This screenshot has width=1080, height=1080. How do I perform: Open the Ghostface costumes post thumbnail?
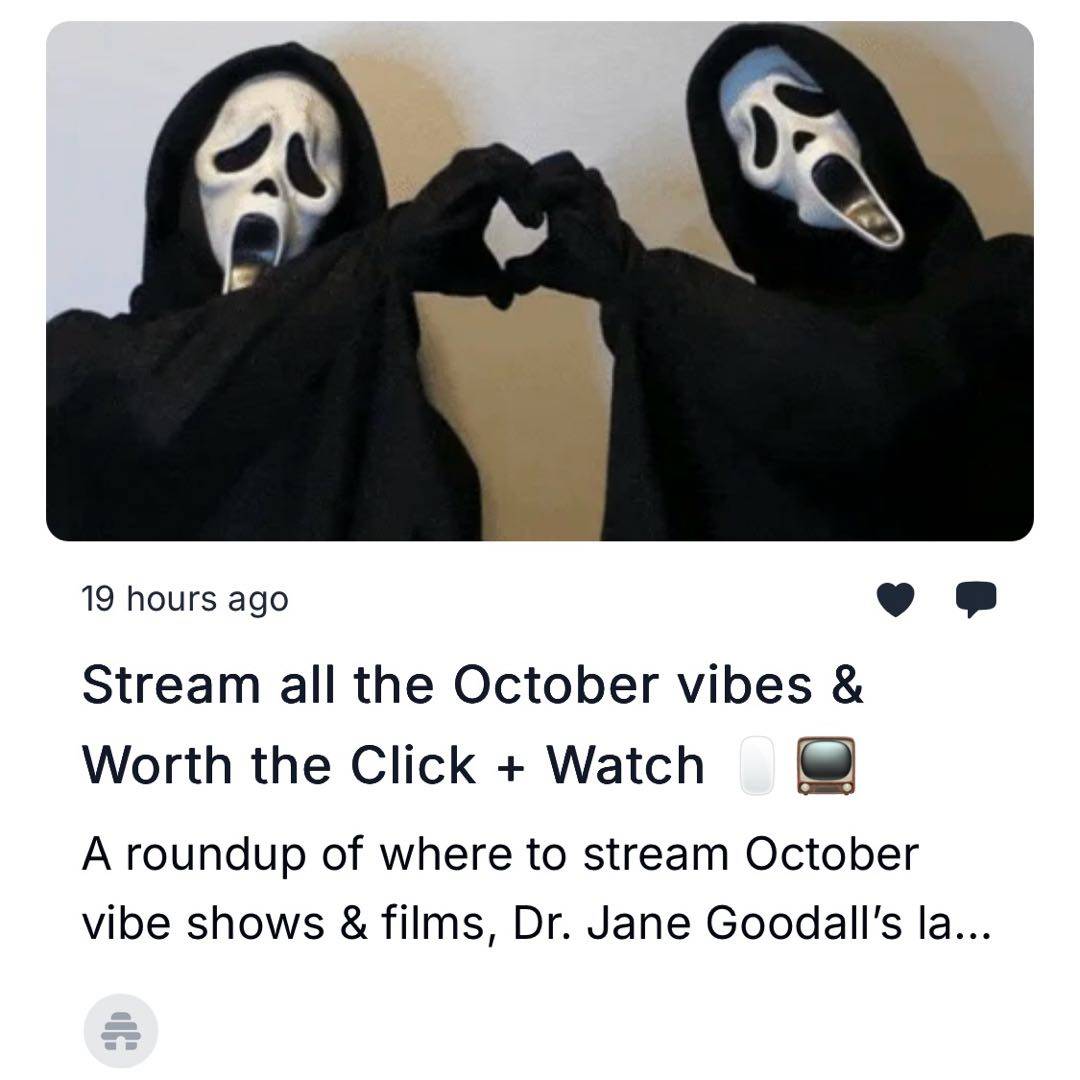point(539,281)
